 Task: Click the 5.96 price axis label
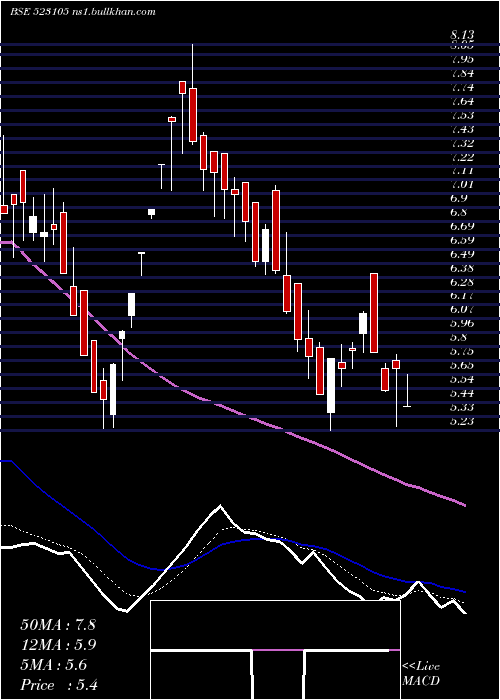(462, 323)
